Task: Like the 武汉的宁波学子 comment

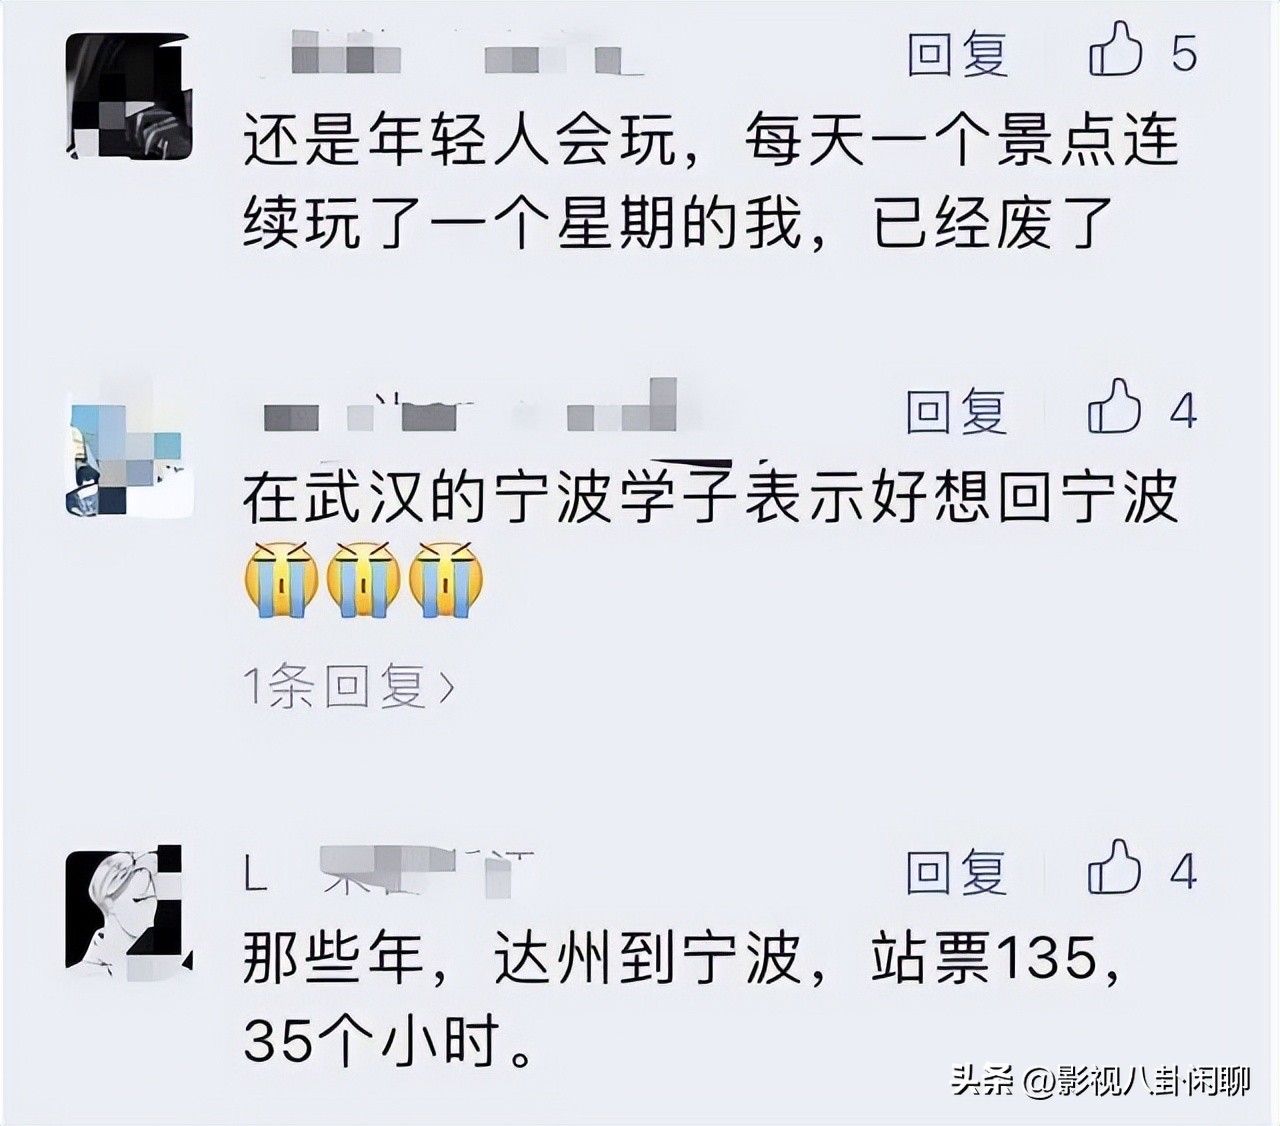Action: (1114, 407)
